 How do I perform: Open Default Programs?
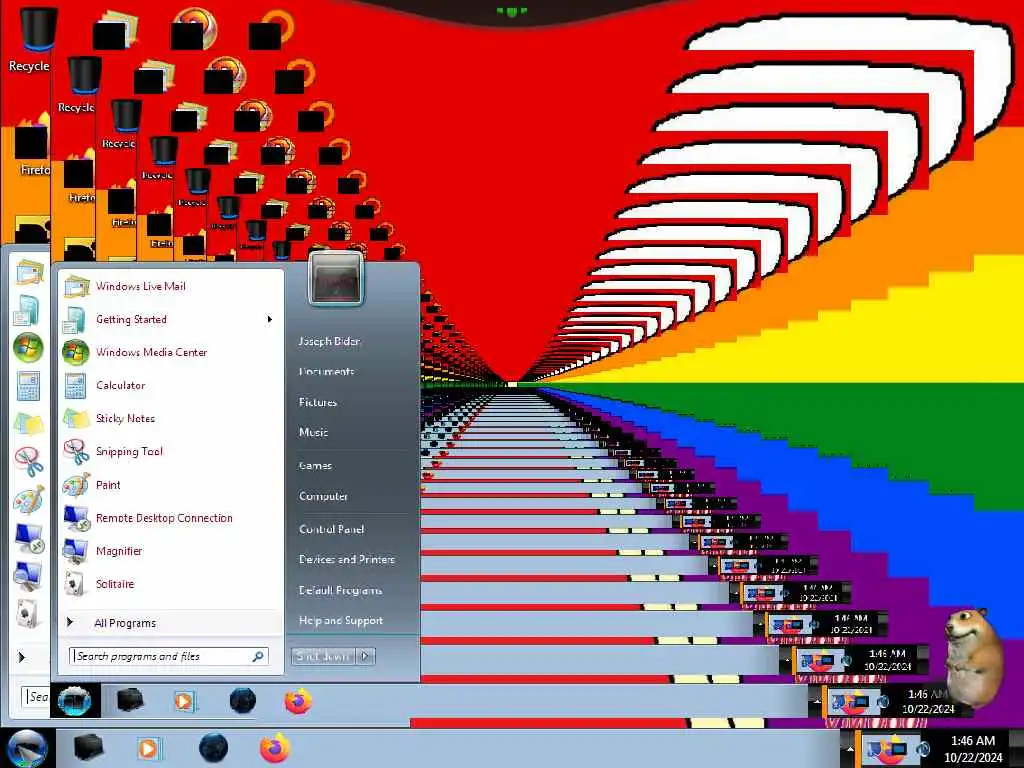click(x=340, y=590)
